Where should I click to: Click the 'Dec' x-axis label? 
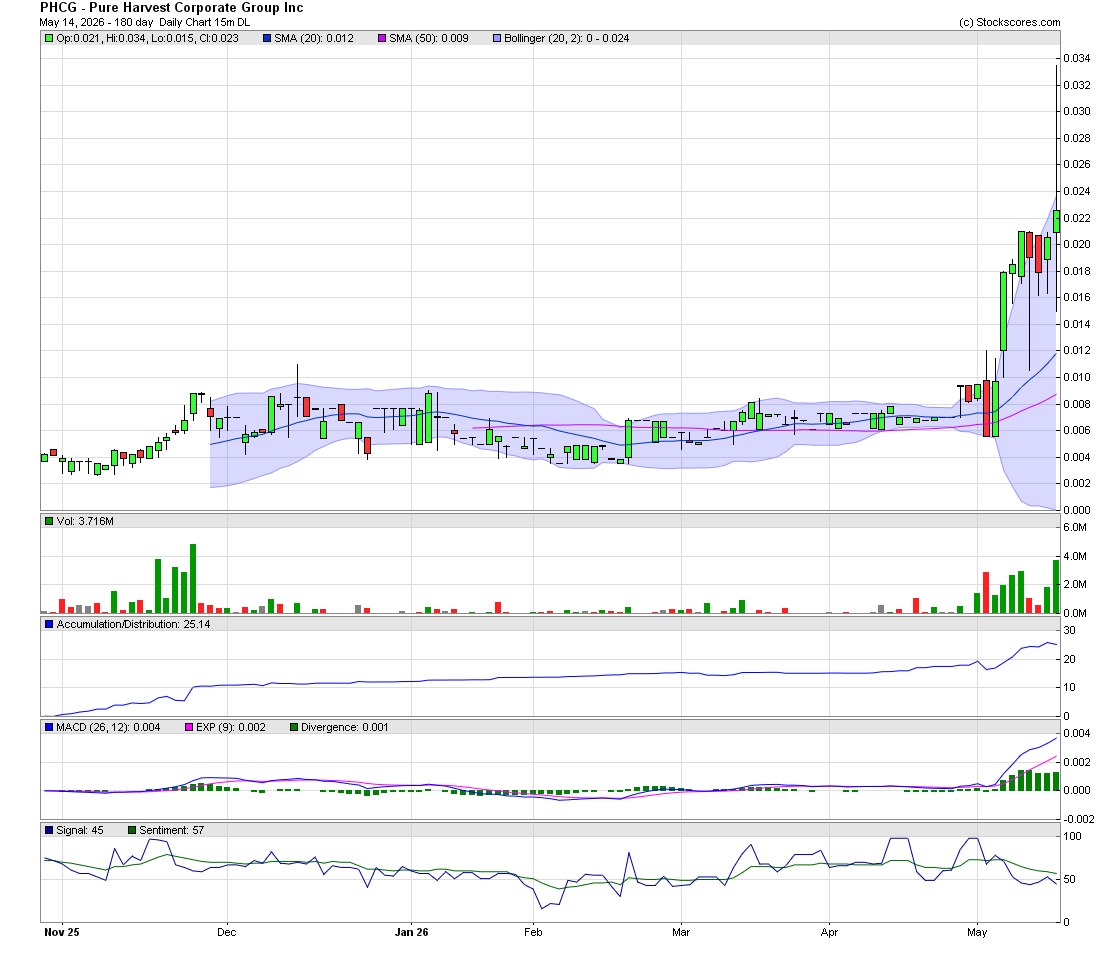[x=227, y=932]
